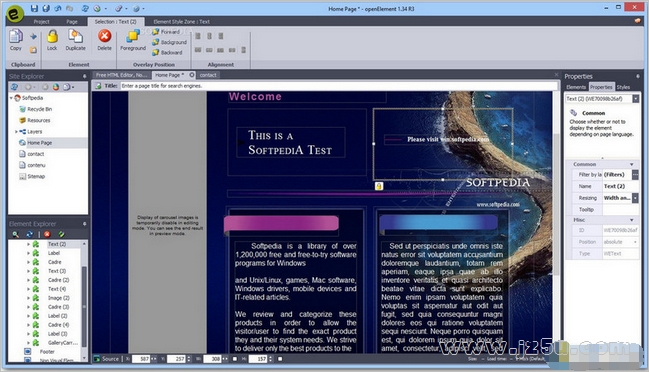Expand the Text (3) element tree node
This screenshot has height=372, width=649.
(28, 271)
